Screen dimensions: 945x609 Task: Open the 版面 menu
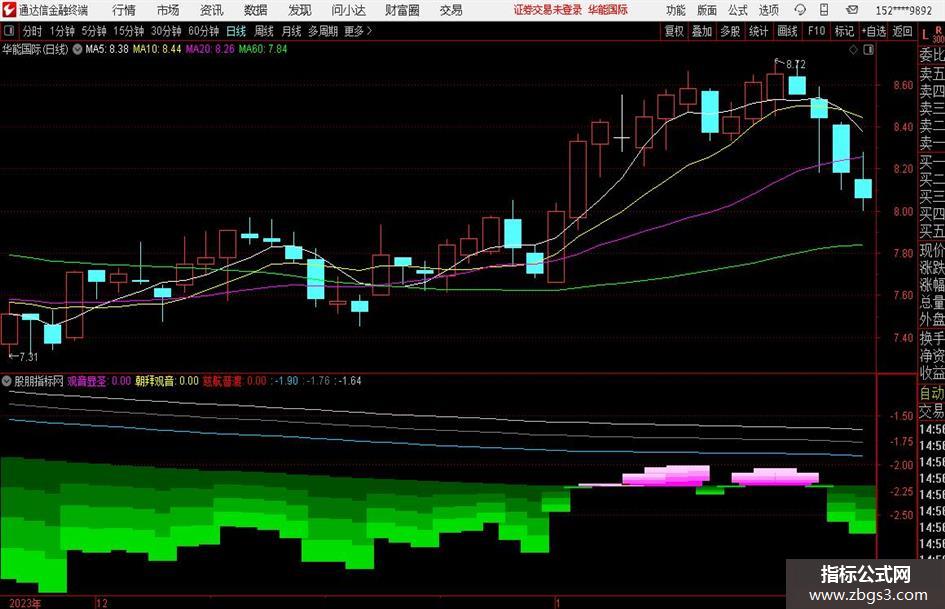(707, 10)
